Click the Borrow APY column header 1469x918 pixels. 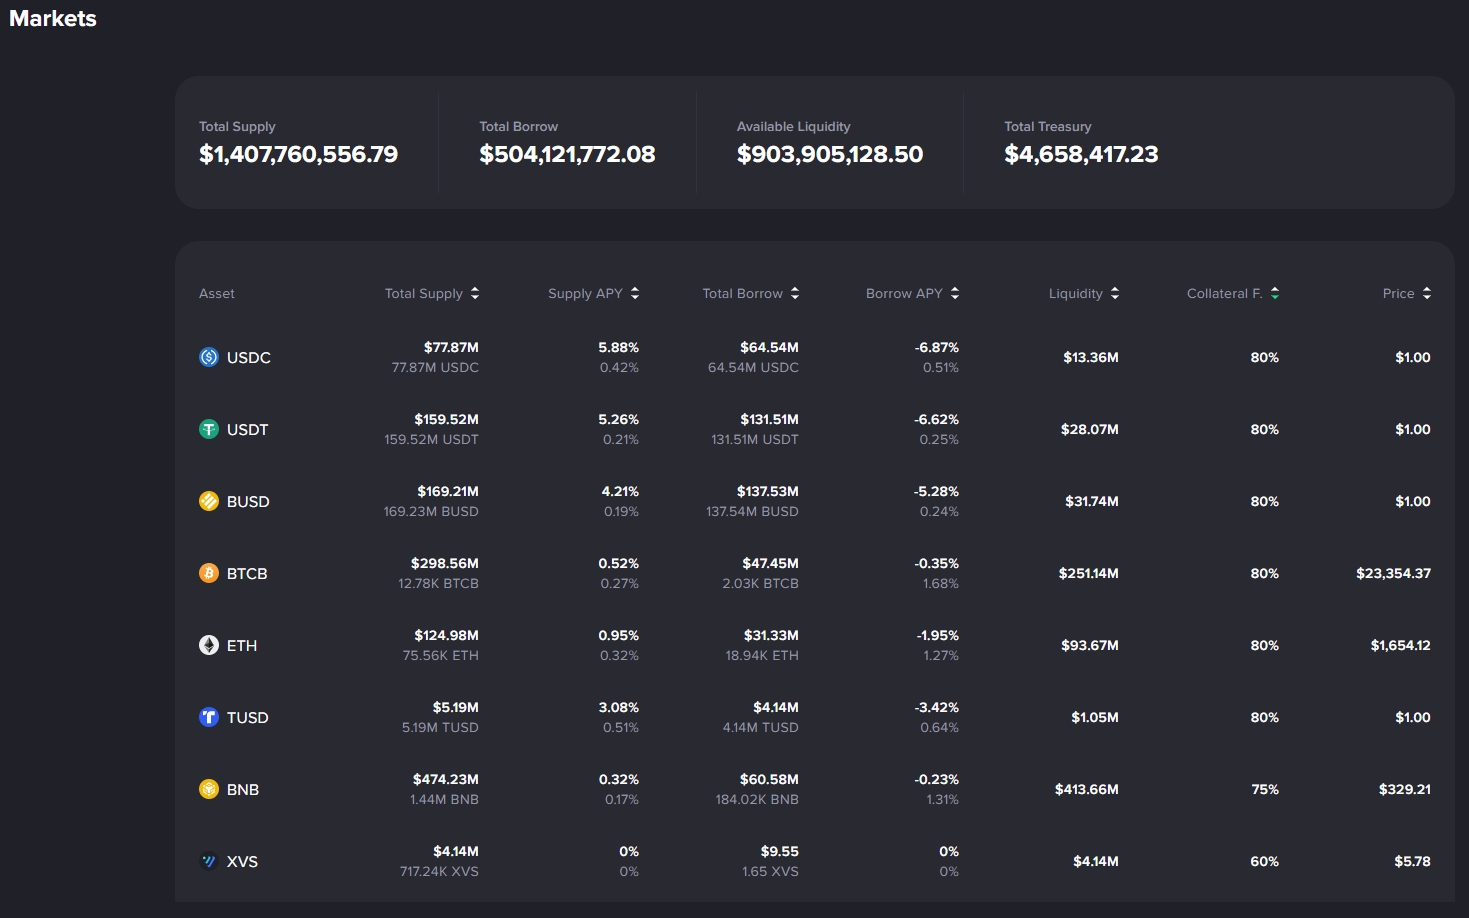pyautogui.click(x=913, y=293)
